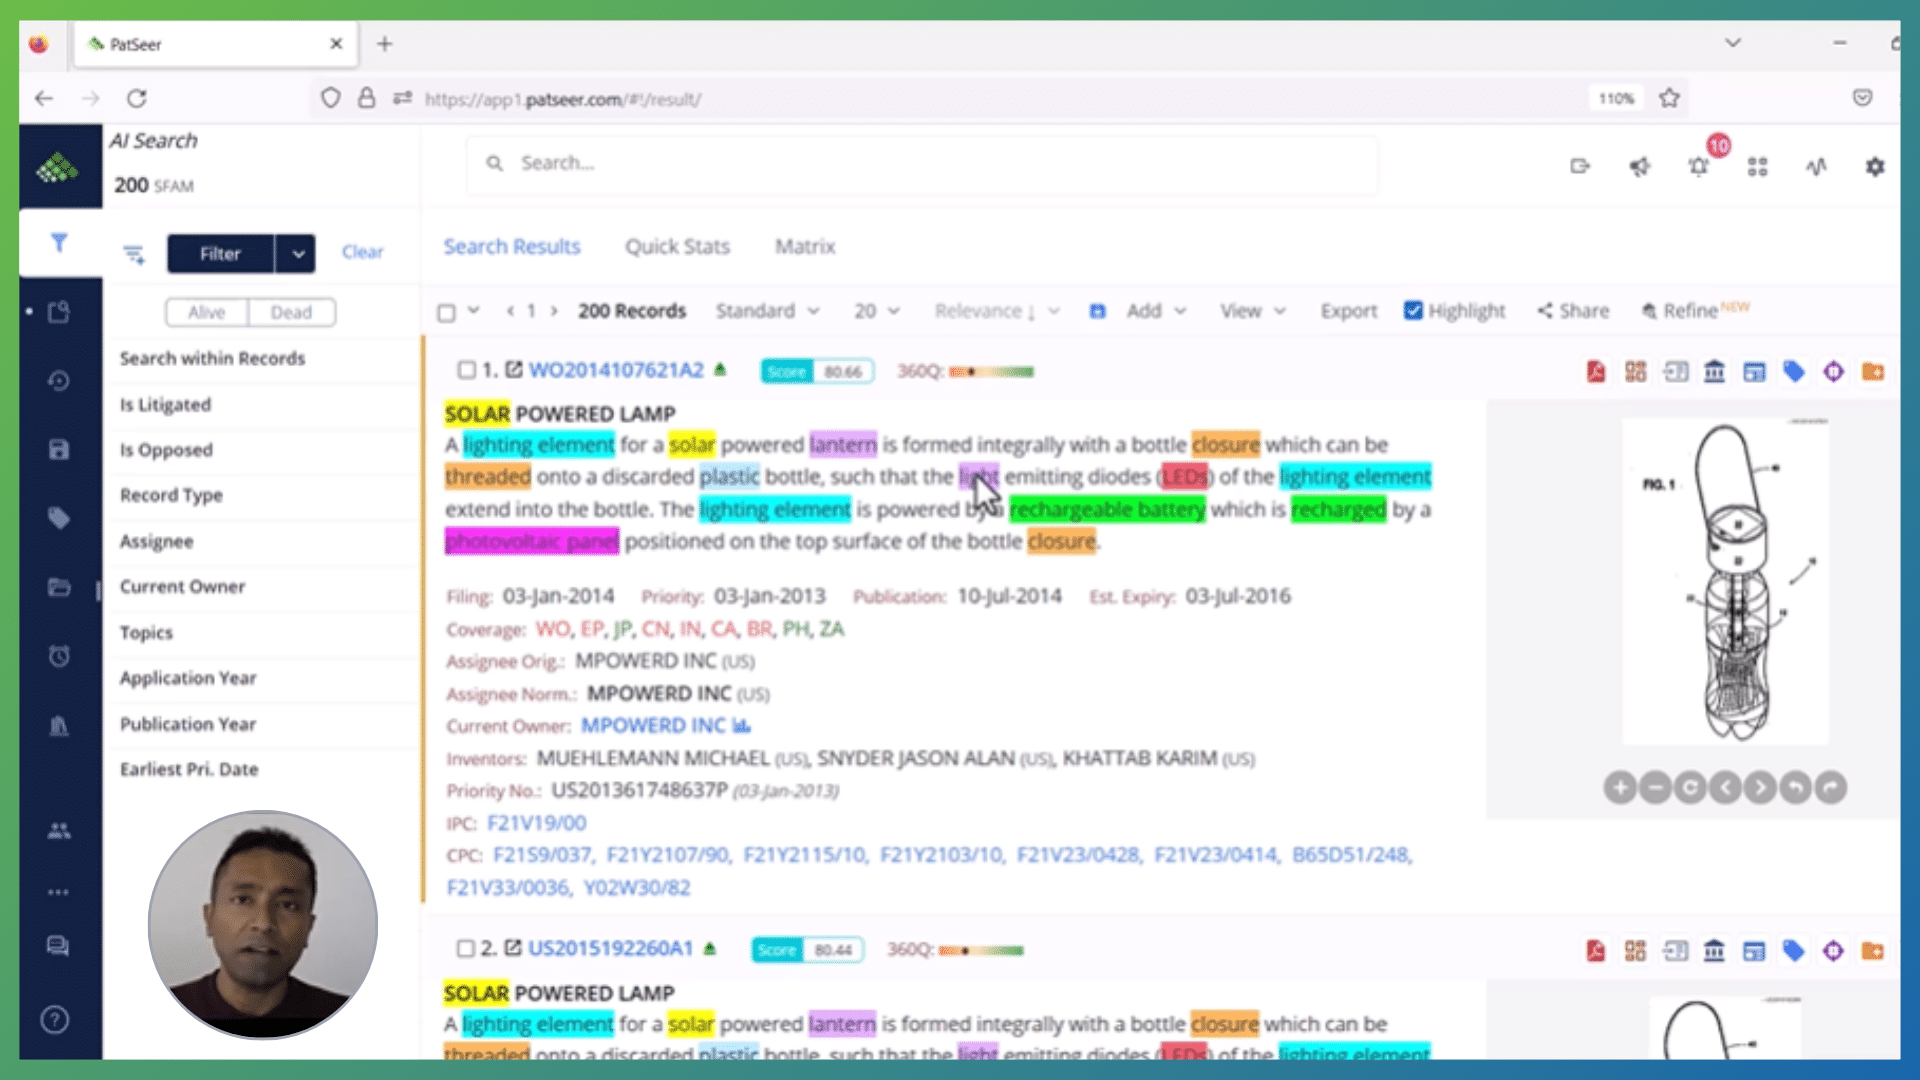Screen dimensions: 1920x1080
Task: Check record 1 WO2014107621A2 checkbox
Action: coord(466,370)
